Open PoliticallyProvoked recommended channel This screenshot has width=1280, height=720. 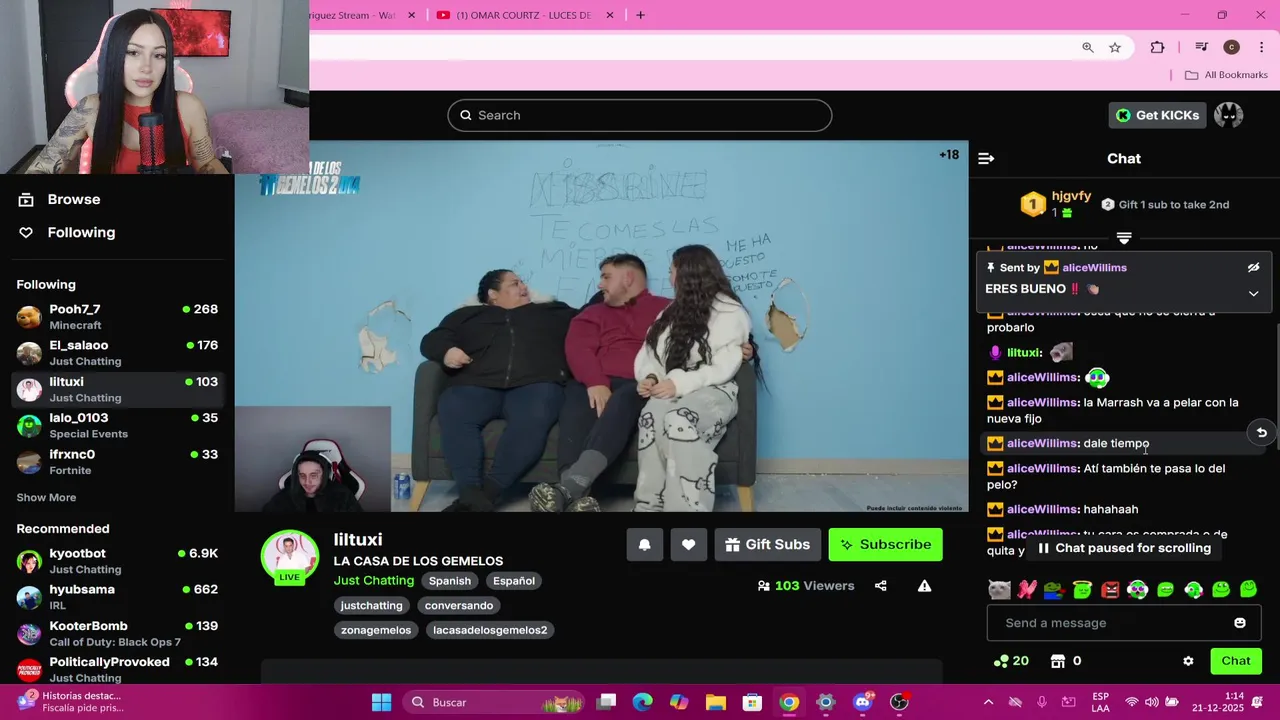click(x=118, y=669)
